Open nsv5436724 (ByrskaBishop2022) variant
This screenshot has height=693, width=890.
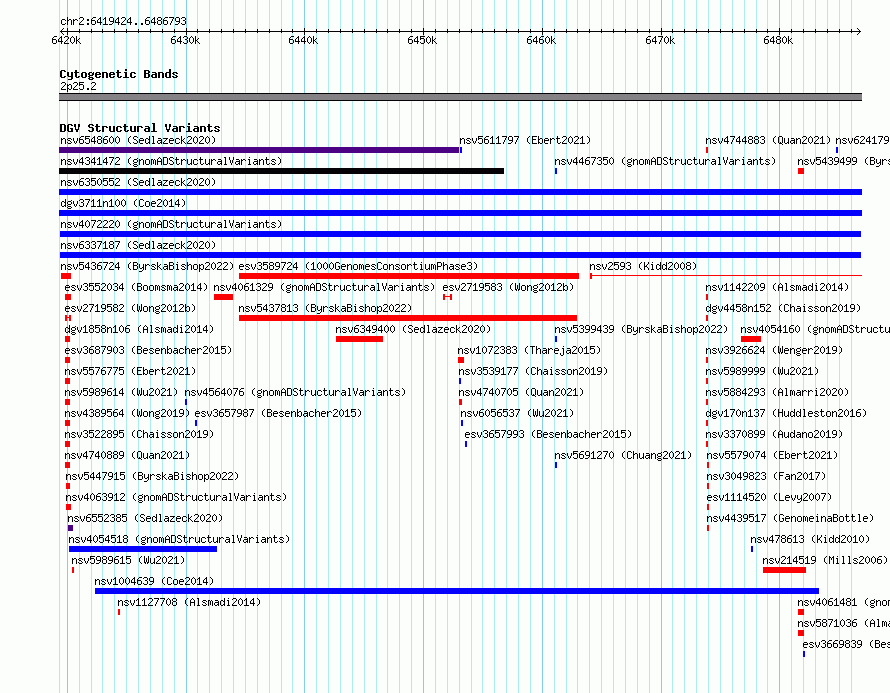[147, 266]
